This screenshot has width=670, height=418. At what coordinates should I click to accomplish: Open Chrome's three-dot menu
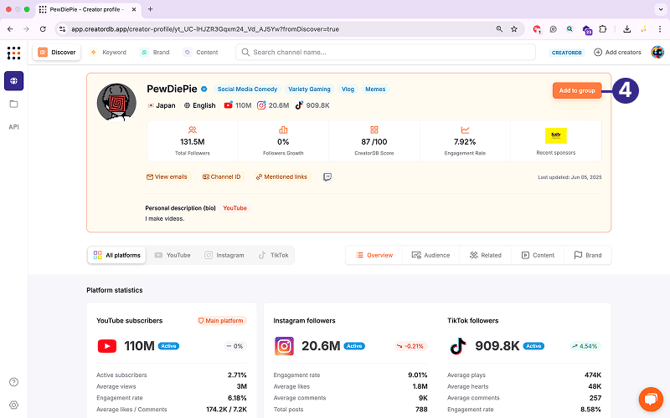coord(660,29)
